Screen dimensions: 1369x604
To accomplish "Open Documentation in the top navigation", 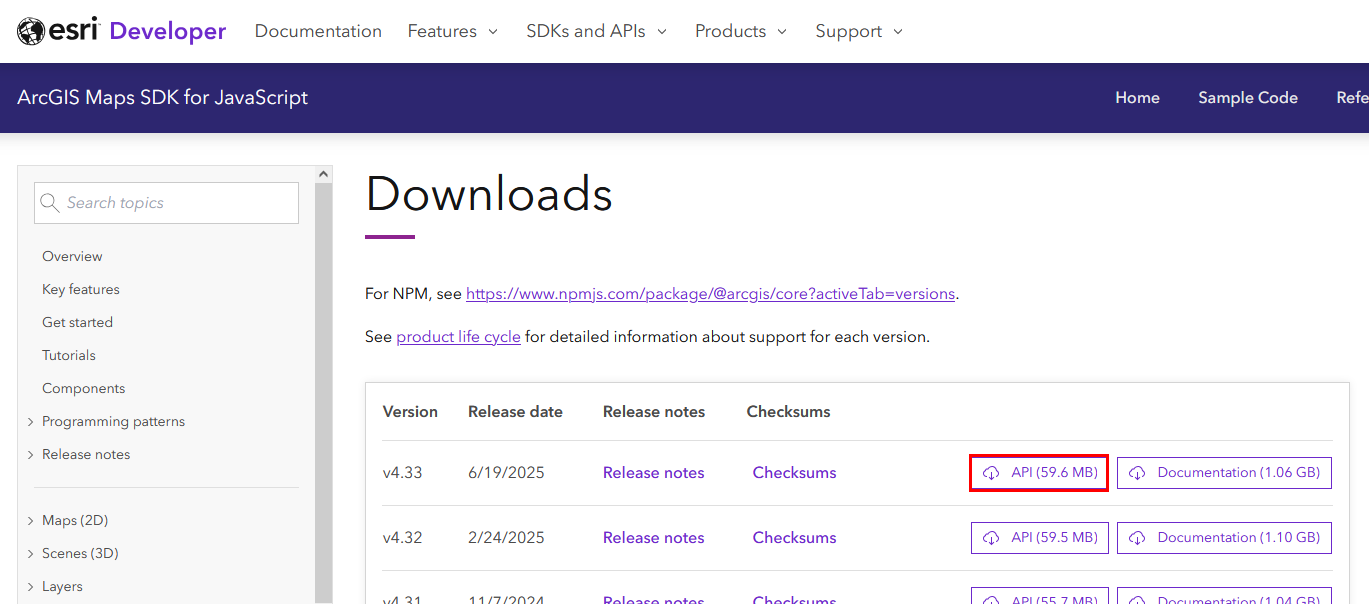I will click(x=318, y=31).
